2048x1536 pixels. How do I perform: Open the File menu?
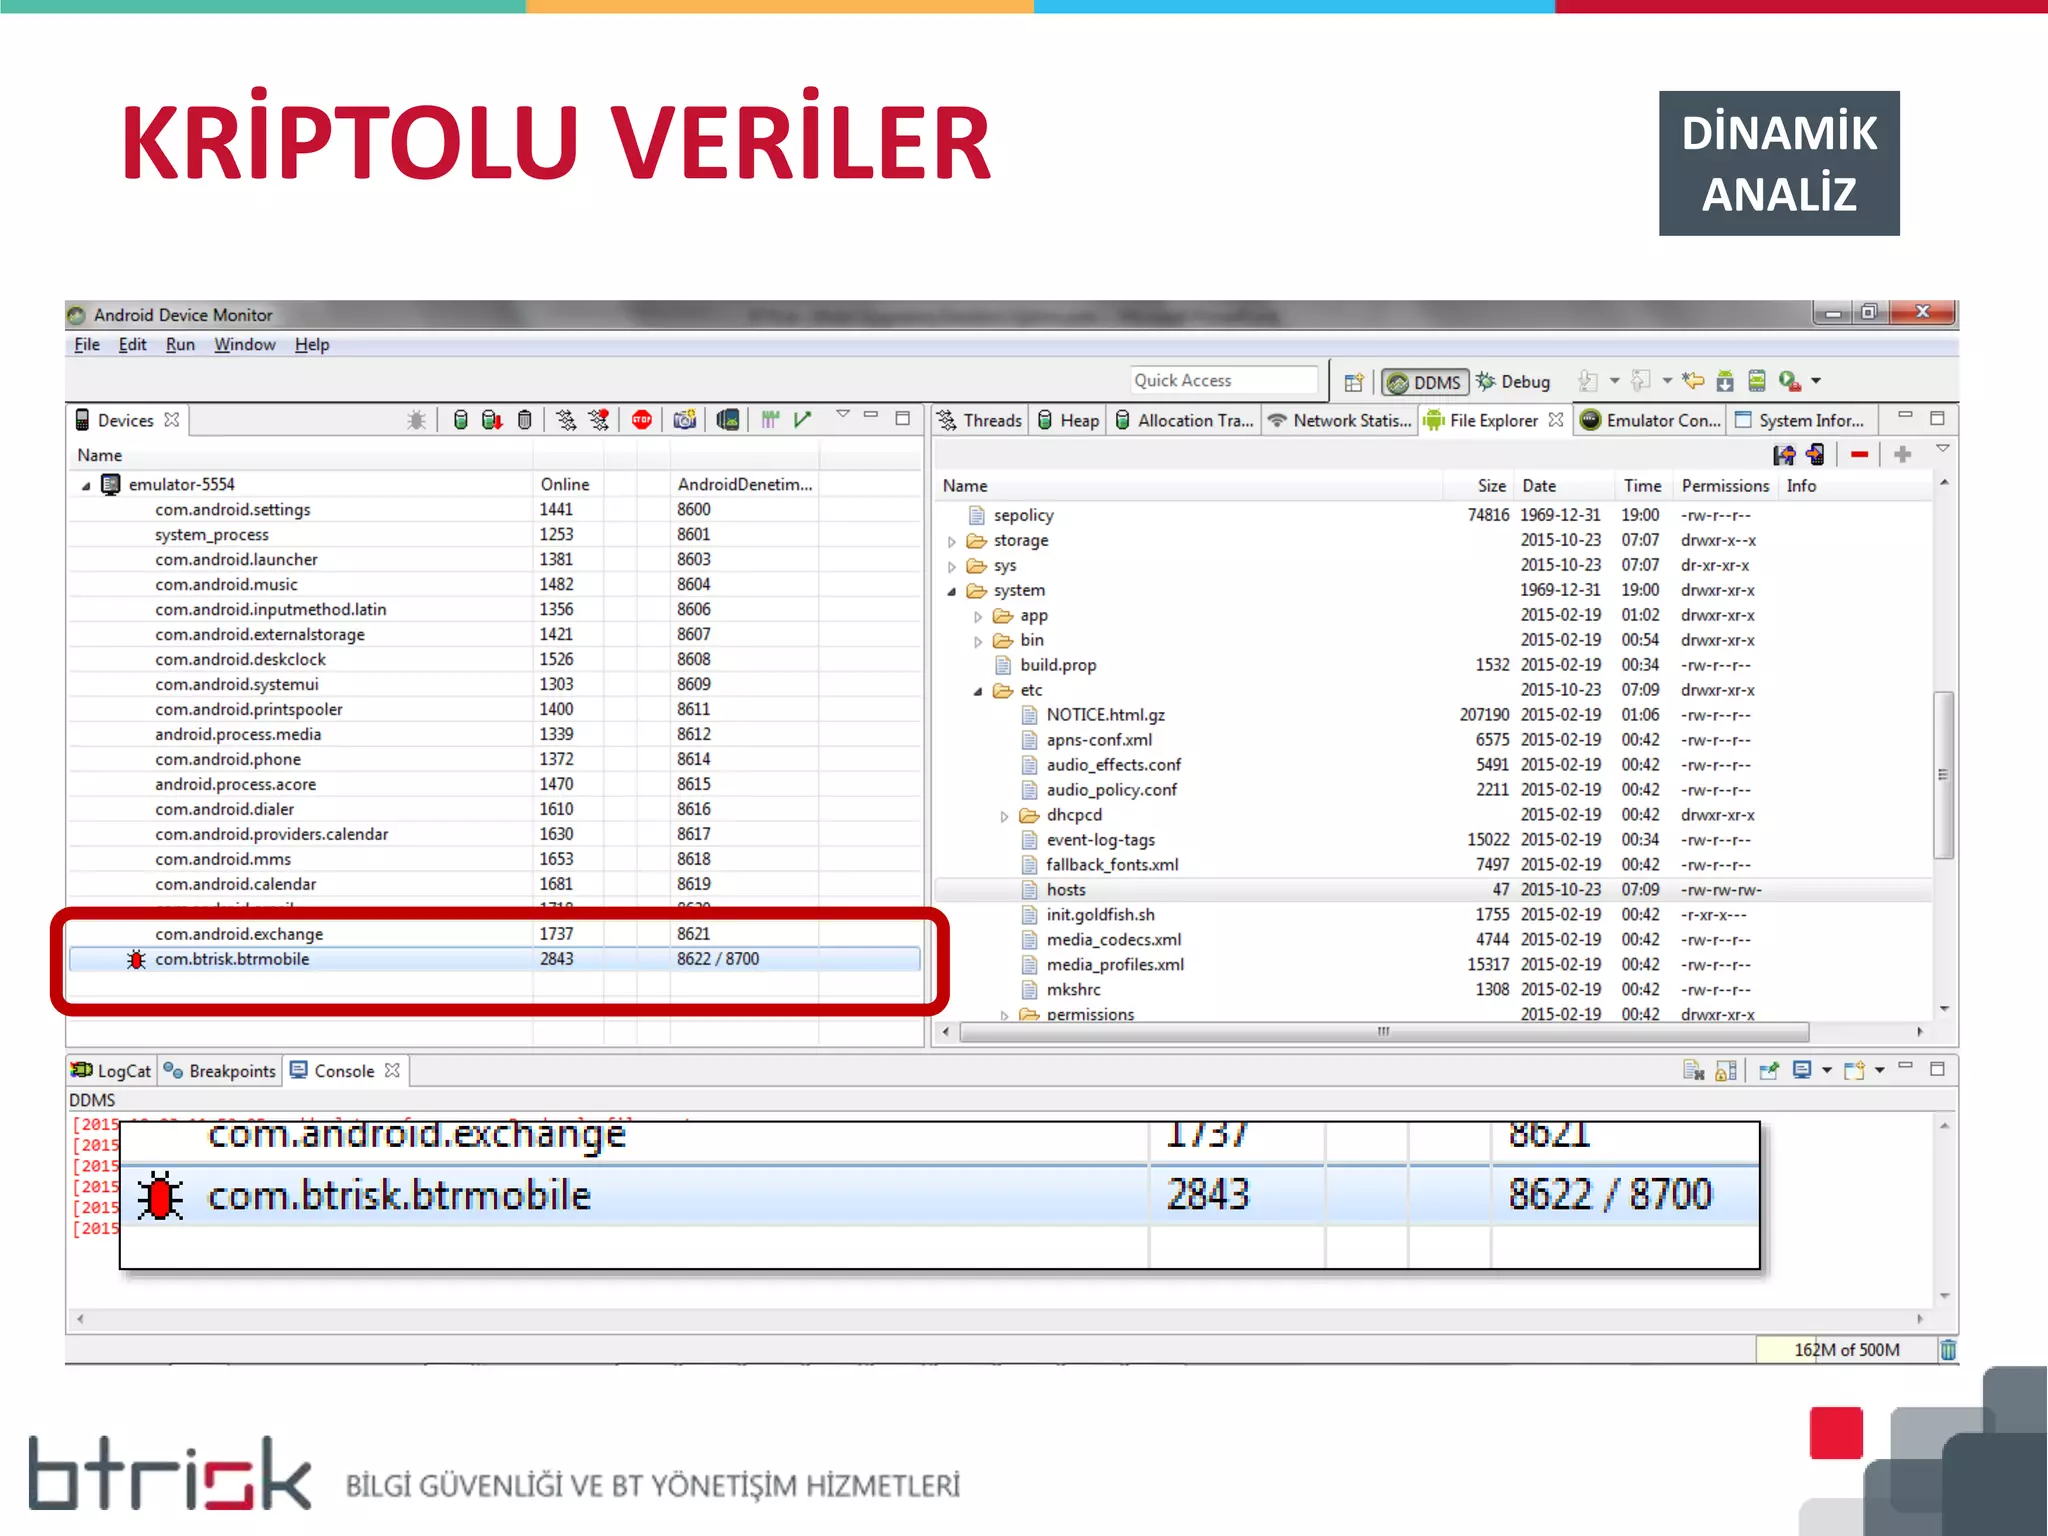pyautogui.click(x=87, y=345)
